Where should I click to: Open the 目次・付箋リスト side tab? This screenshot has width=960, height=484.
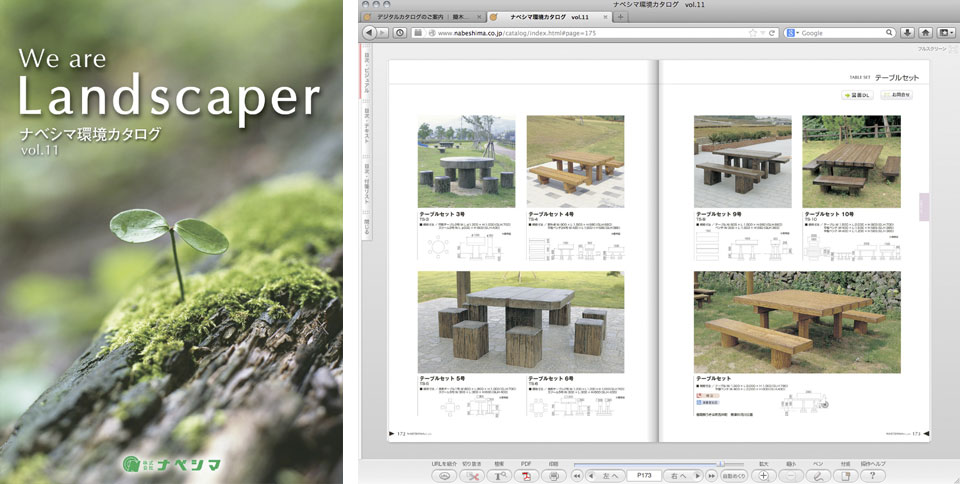[x=367, y=181]
